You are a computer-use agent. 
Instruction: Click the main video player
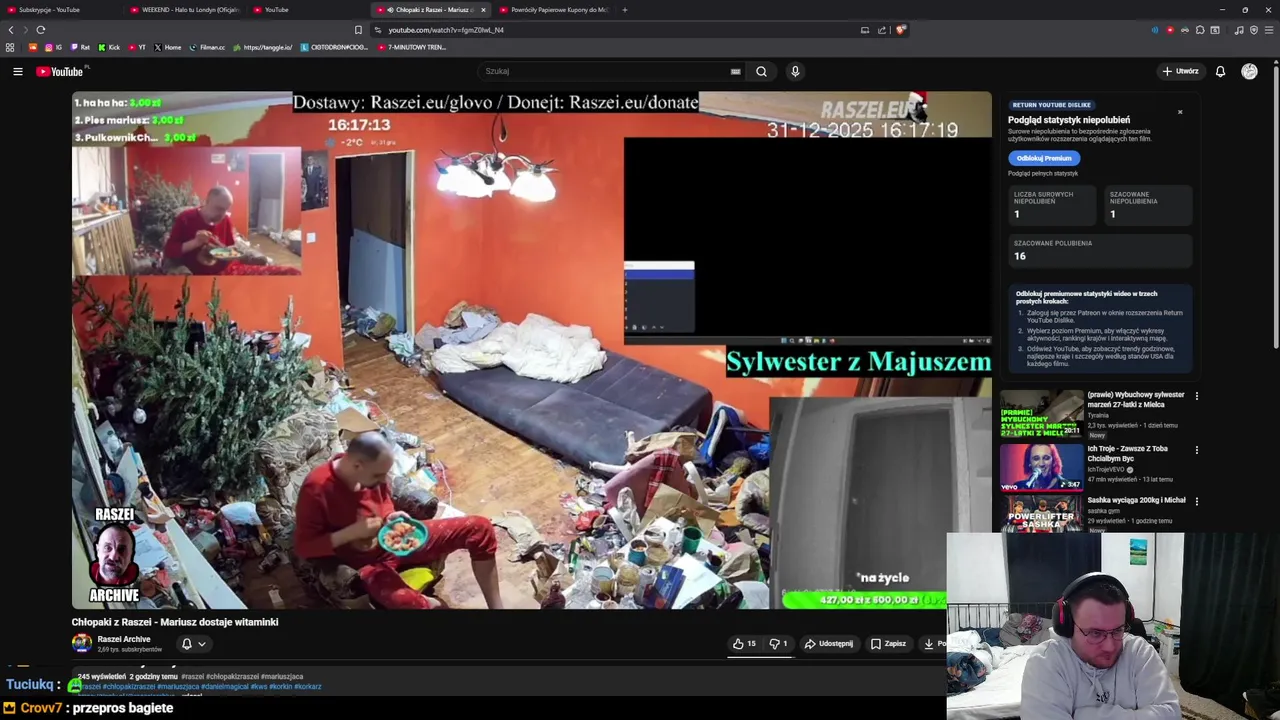531,350
